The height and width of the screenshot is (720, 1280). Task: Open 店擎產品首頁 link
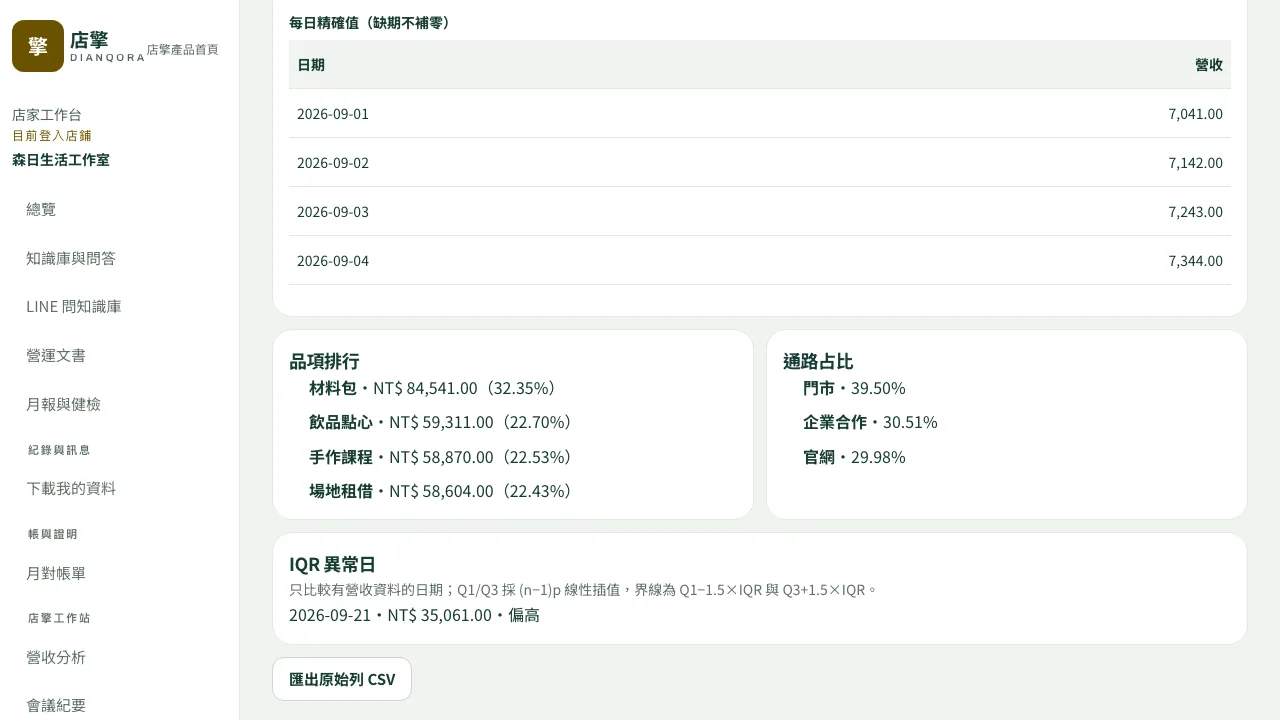tap(182, 50)
